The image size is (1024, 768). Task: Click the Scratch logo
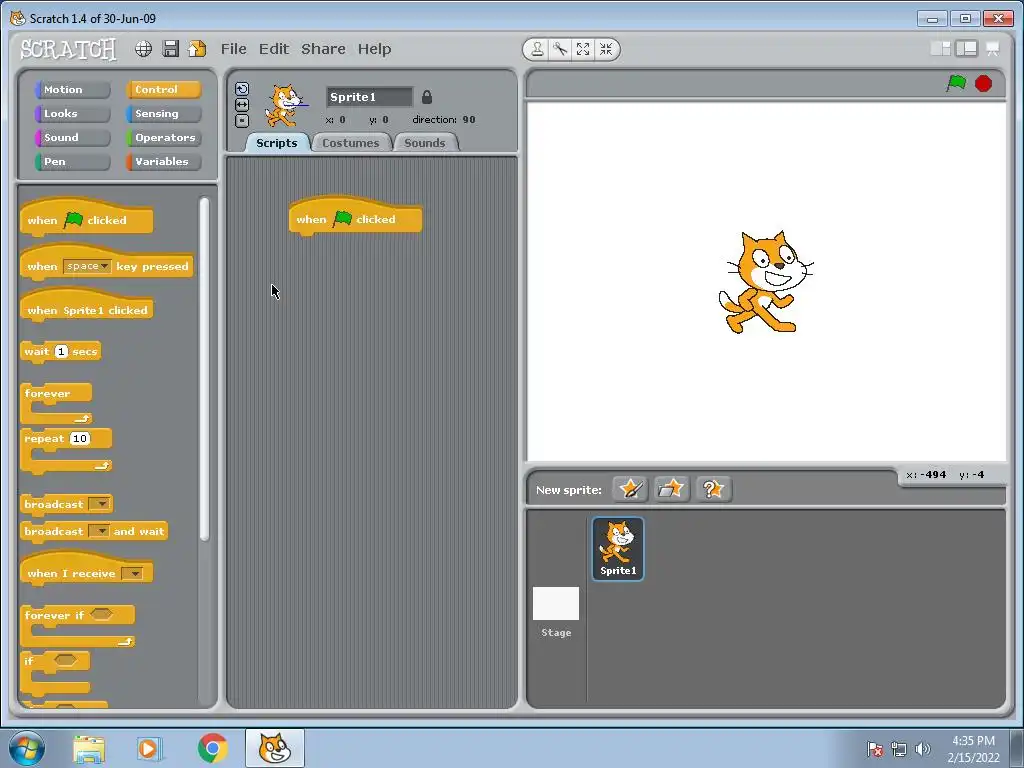tap(68, 49)
